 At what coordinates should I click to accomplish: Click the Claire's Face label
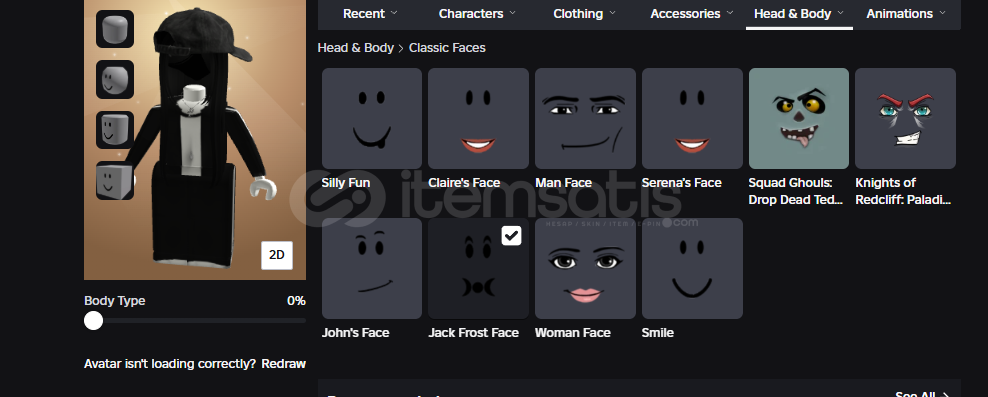pos(464,183)
